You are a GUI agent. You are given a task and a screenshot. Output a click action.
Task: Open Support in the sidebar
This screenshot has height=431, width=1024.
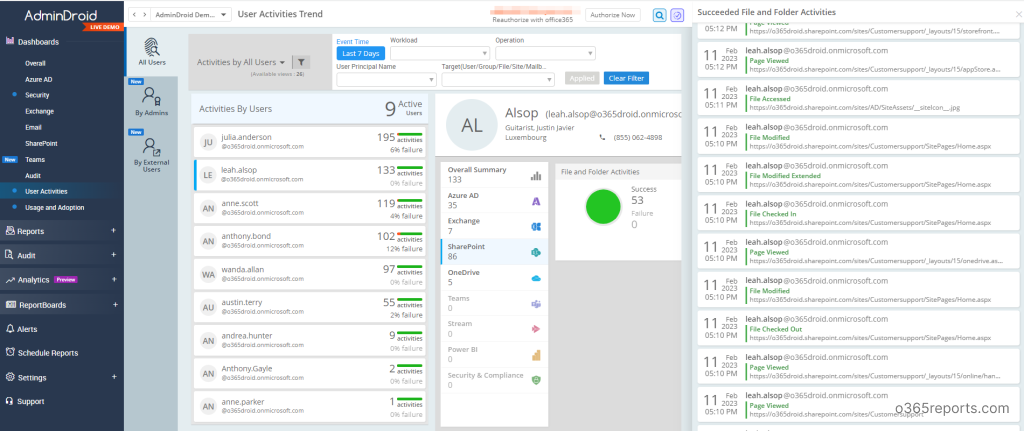pos(31,401)
